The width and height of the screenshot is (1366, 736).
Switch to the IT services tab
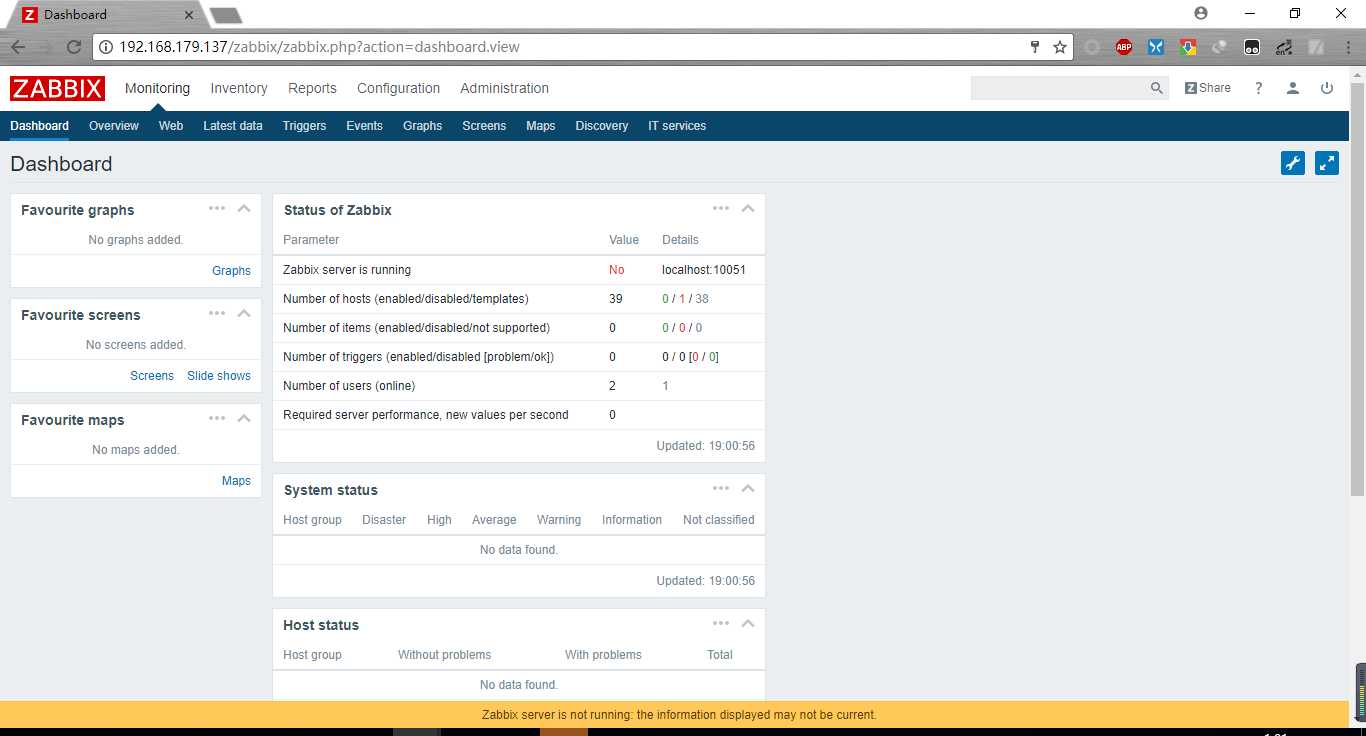pyautogui.click(x=677, y=126)
